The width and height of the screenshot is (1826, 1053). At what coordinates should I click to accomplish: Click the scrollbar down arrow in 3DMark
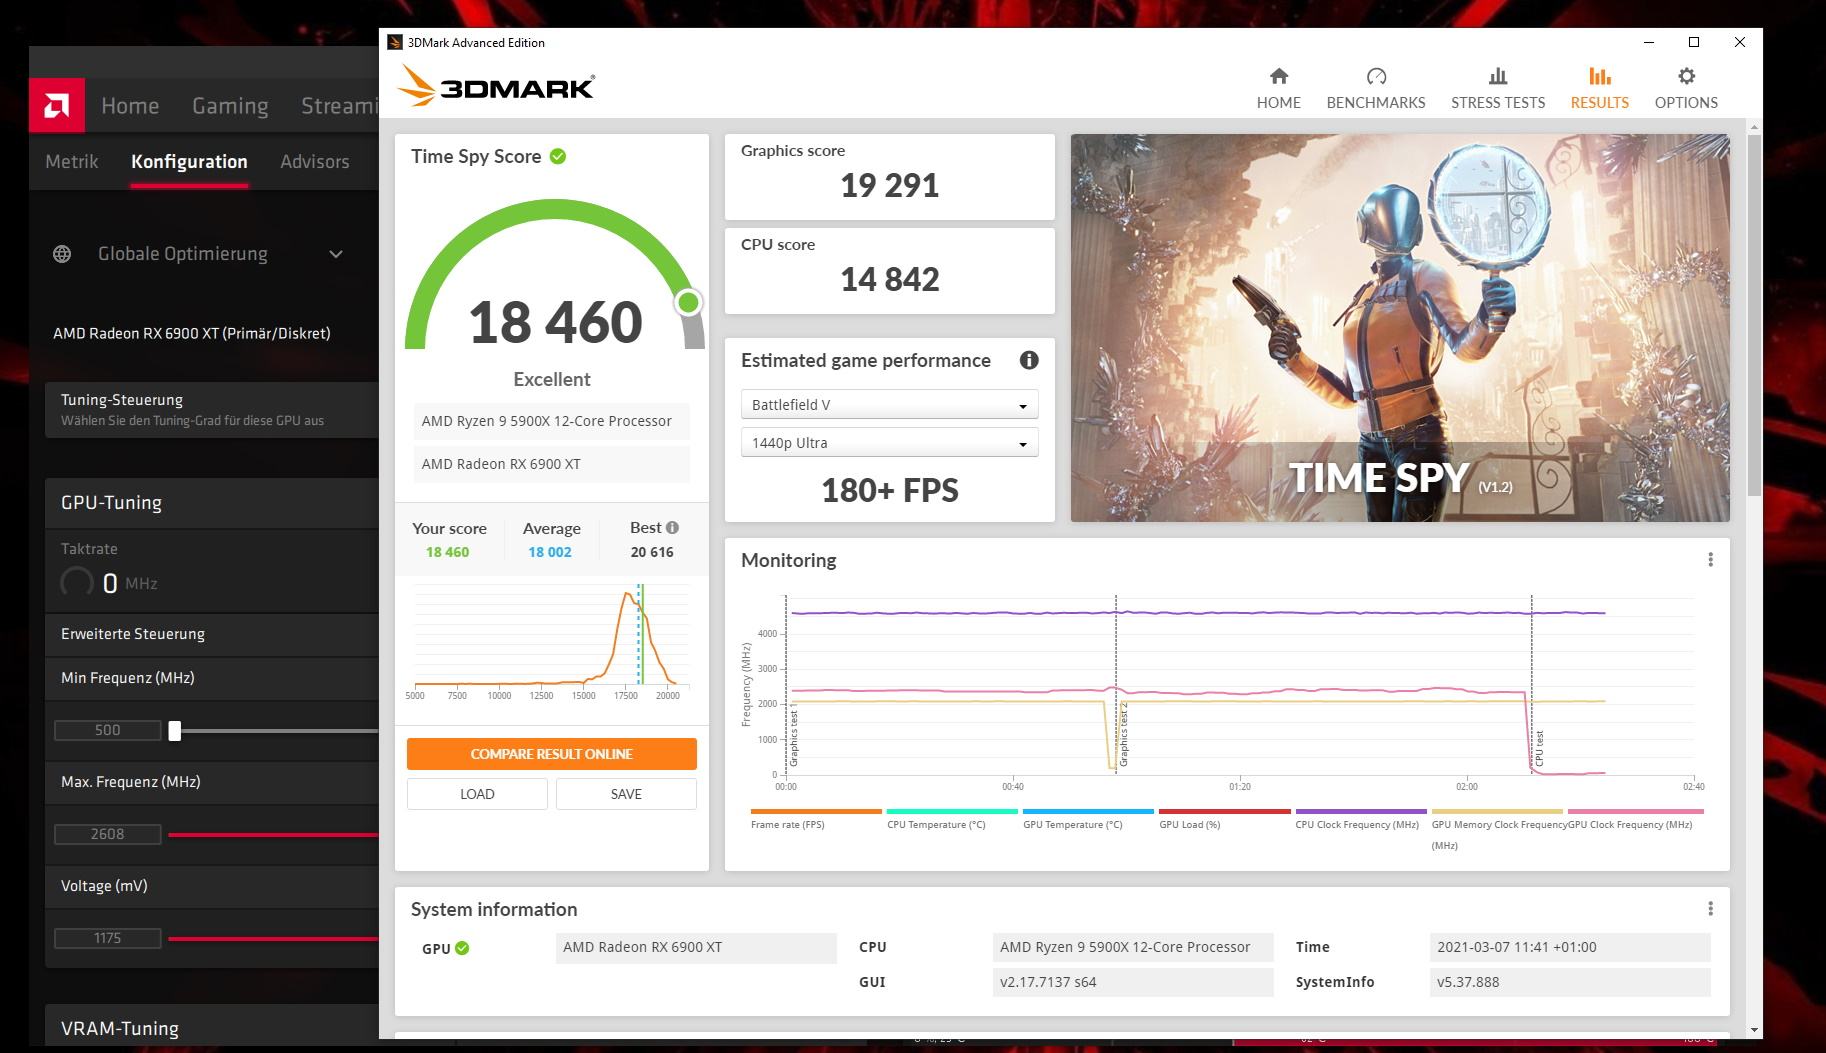[x=1754, y=1030]
